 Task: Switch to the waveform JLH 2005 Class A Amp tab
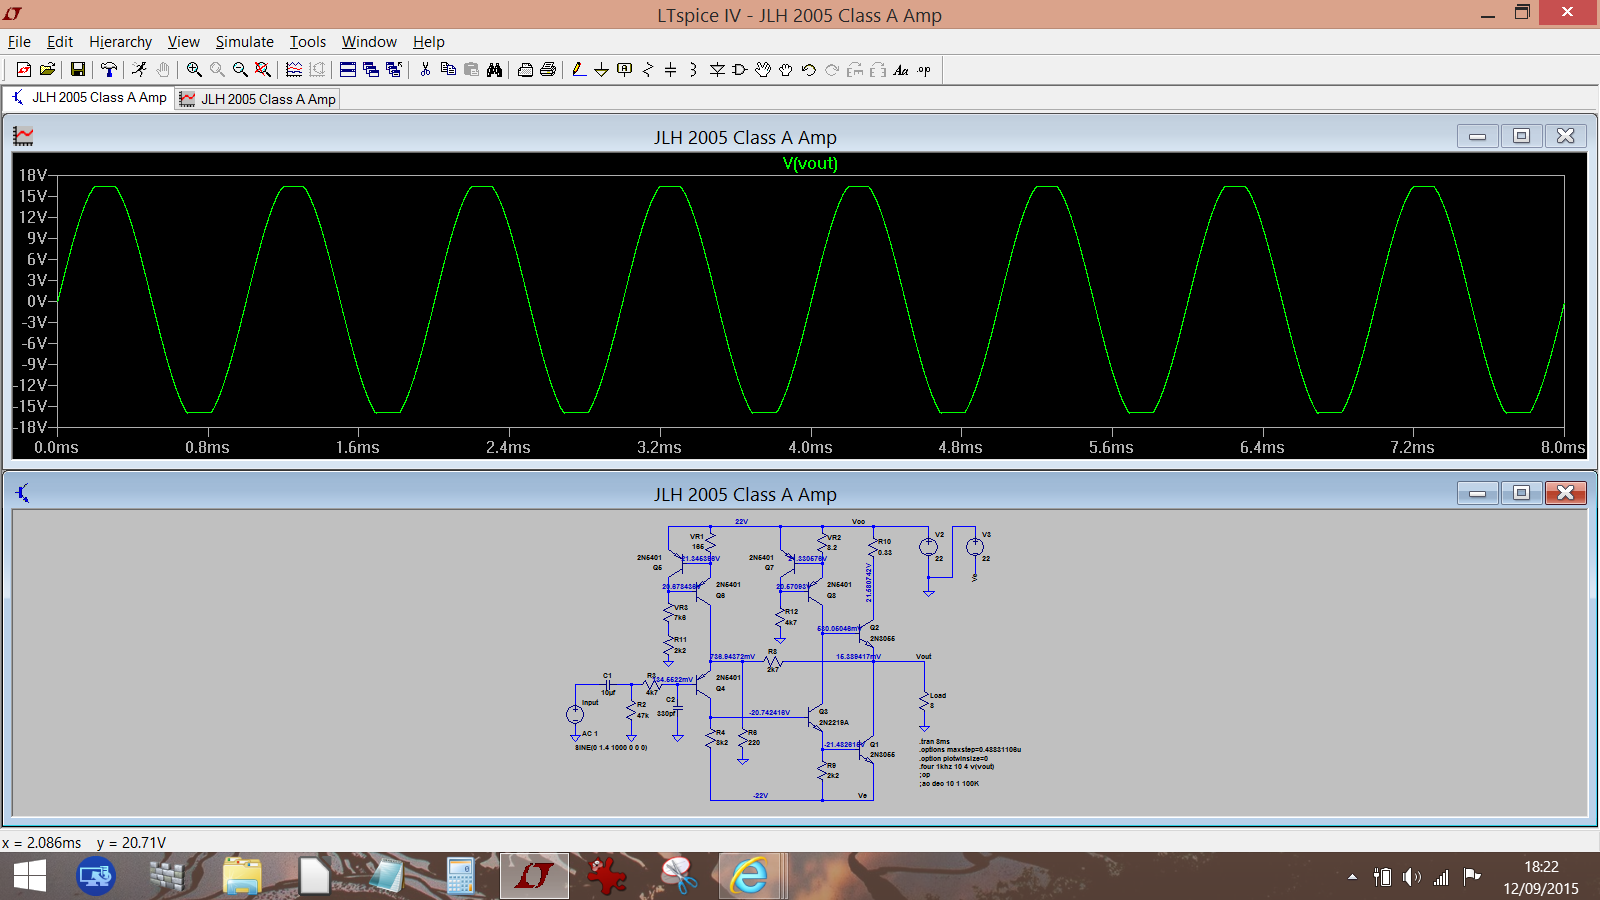[257, 99]
